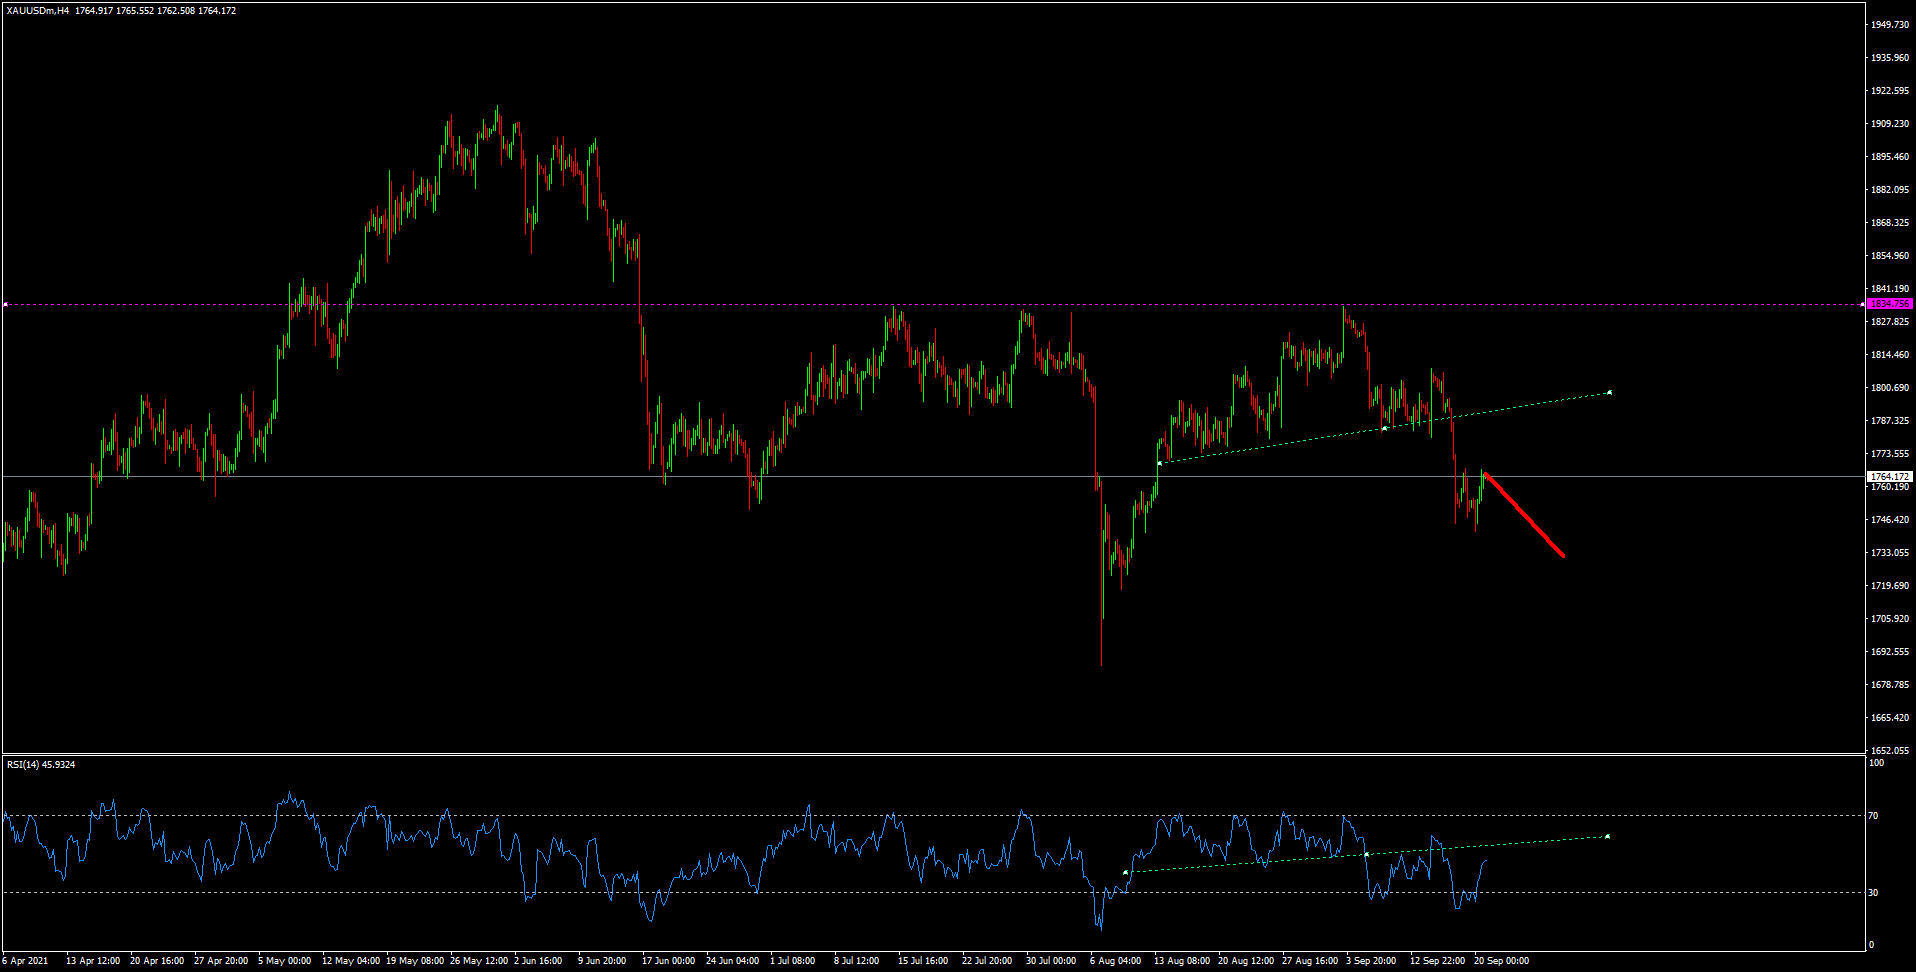Click the RSI(14) 45.9324 indicator label

tap(41, 765)
